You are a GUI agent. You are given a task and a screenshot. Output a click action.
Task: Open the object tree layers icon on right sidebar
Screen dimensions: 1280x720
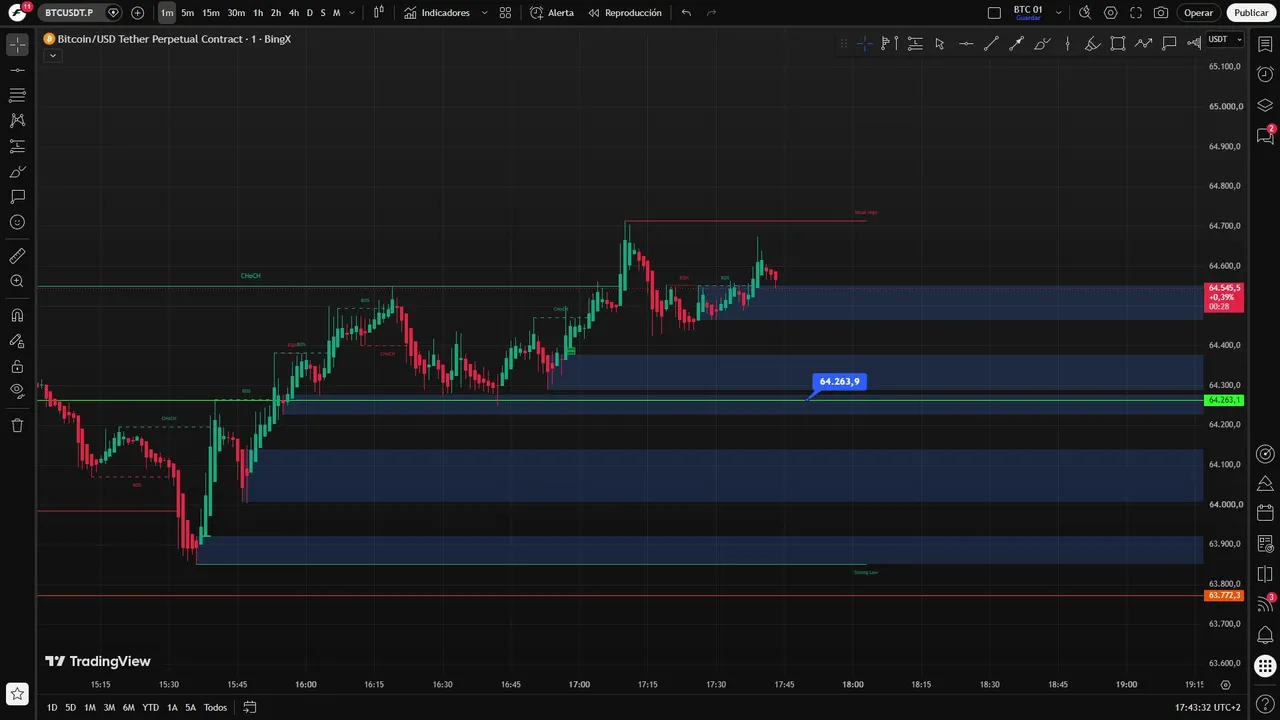pyautogui.click(x=1265, y=105)
